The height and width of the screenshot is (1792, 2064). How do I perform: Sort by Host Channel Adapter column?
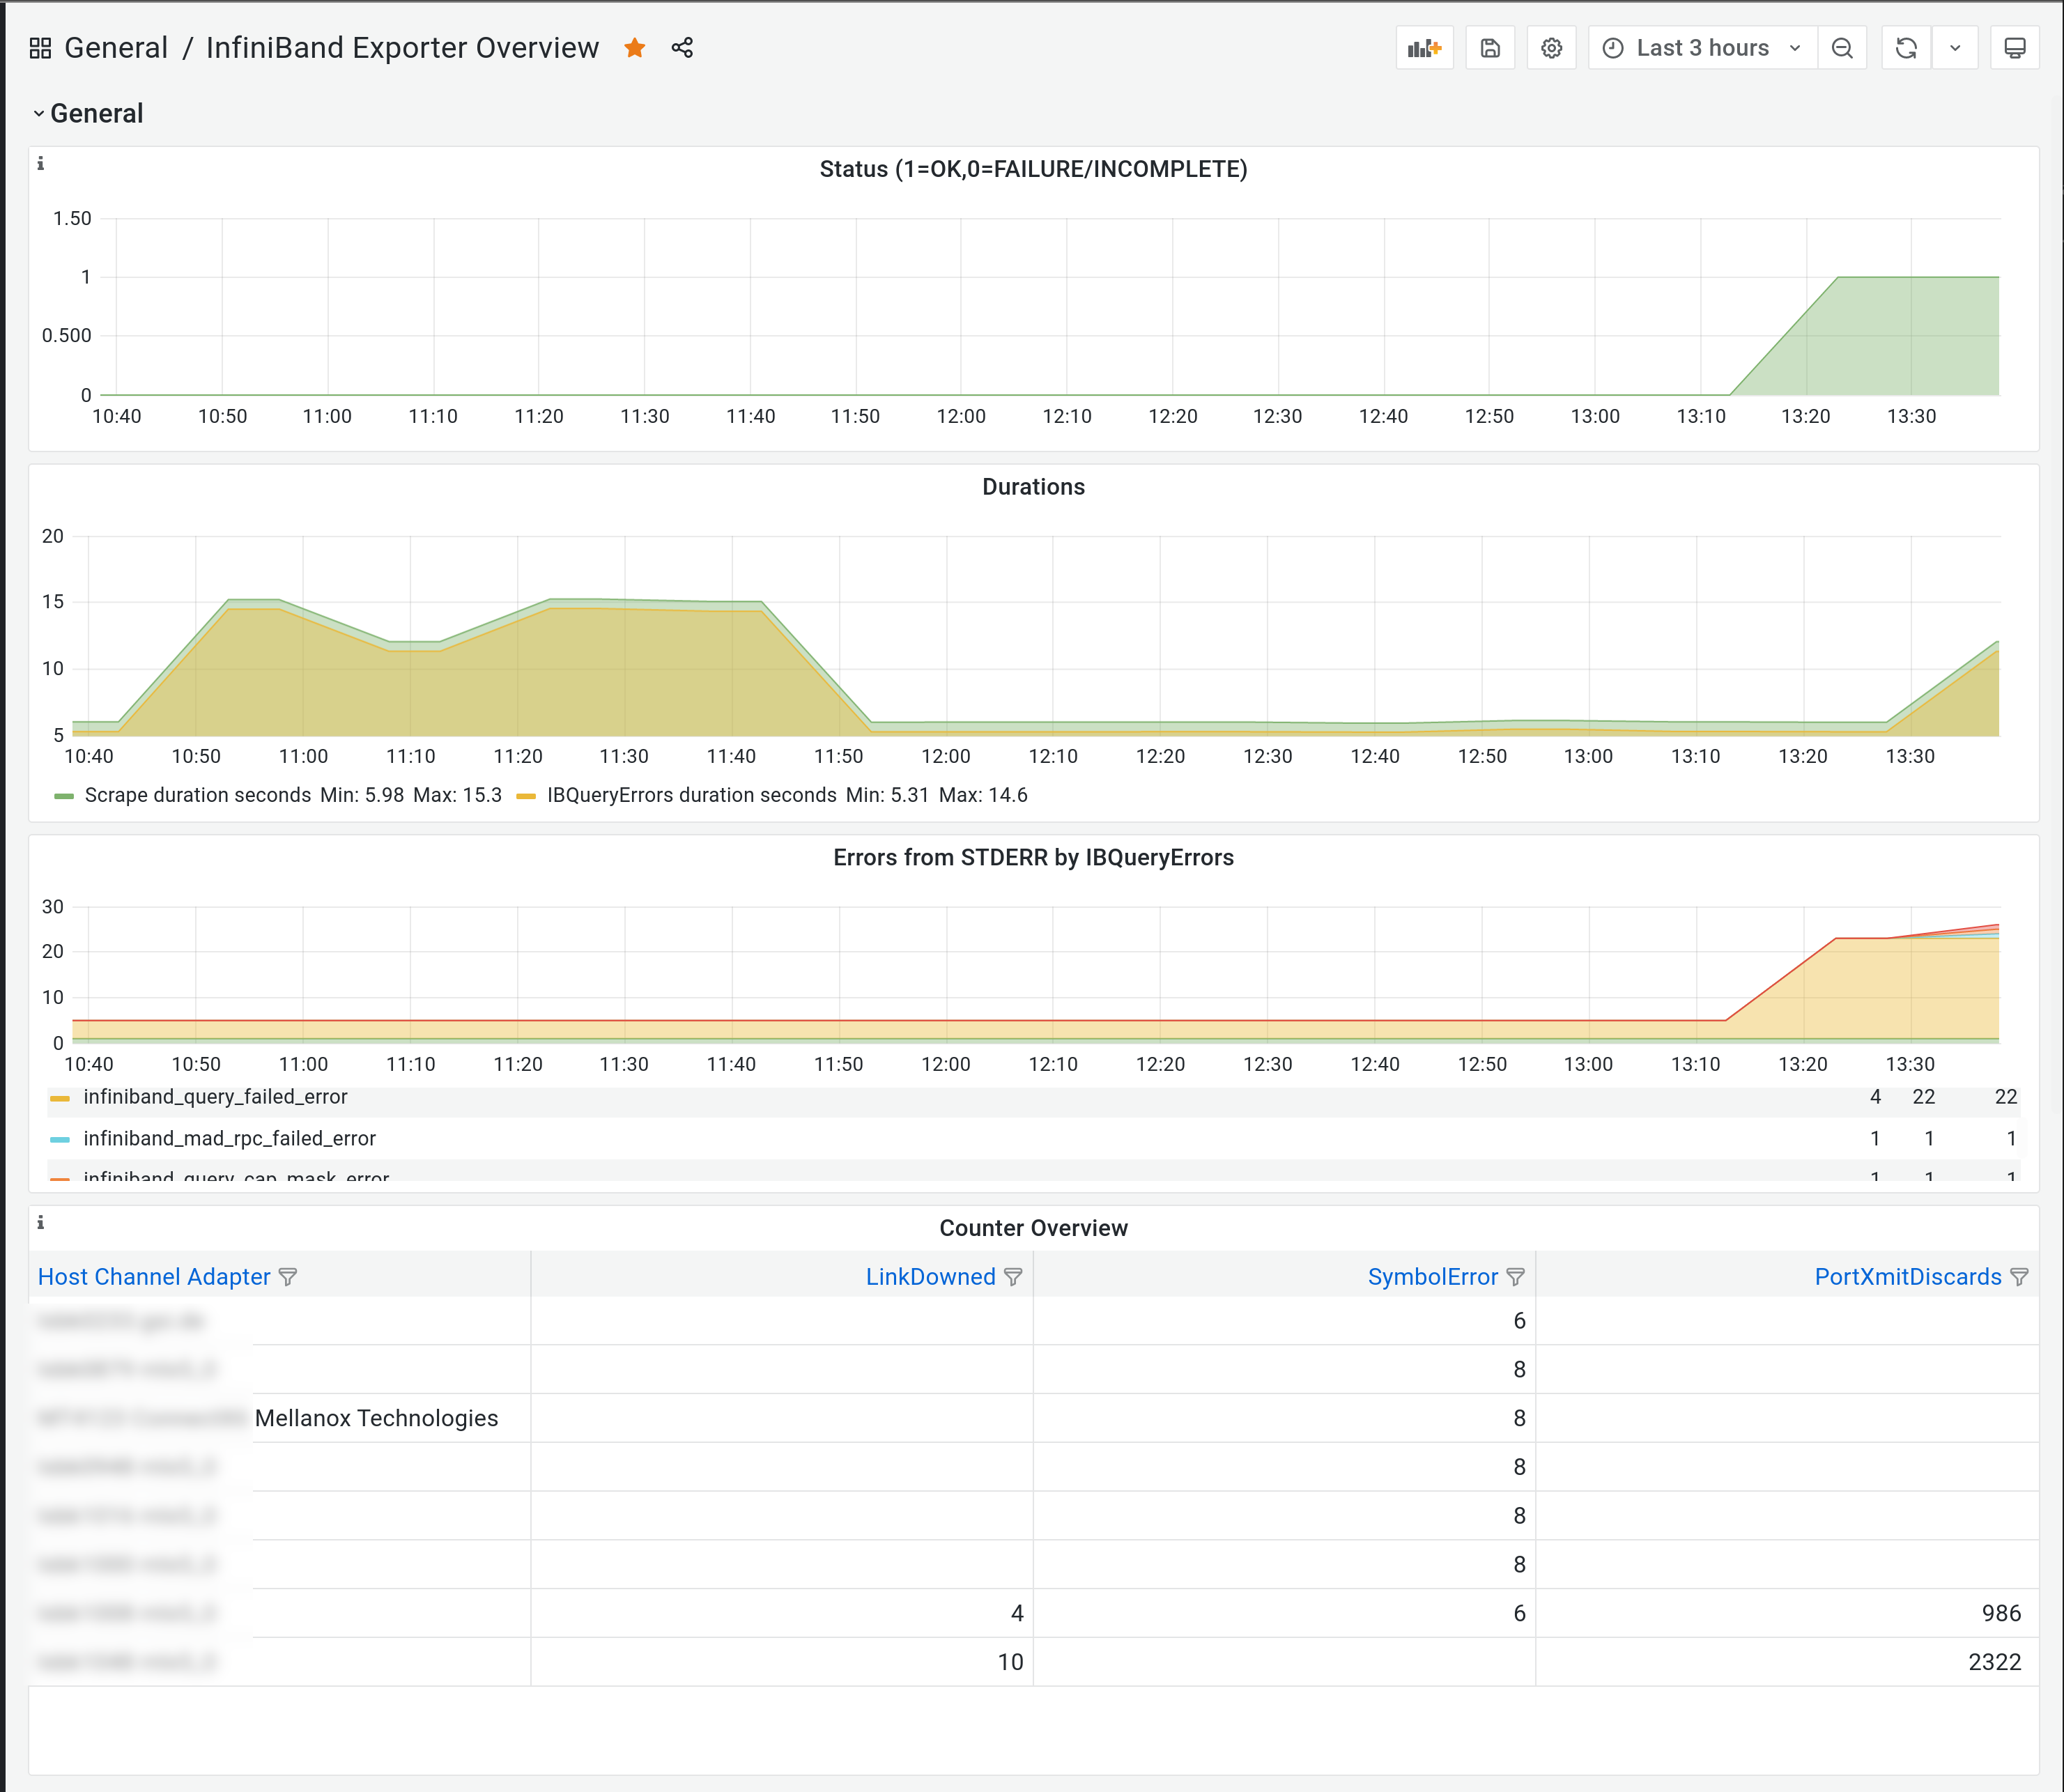pyautogui.click(x=154, y=1277)
